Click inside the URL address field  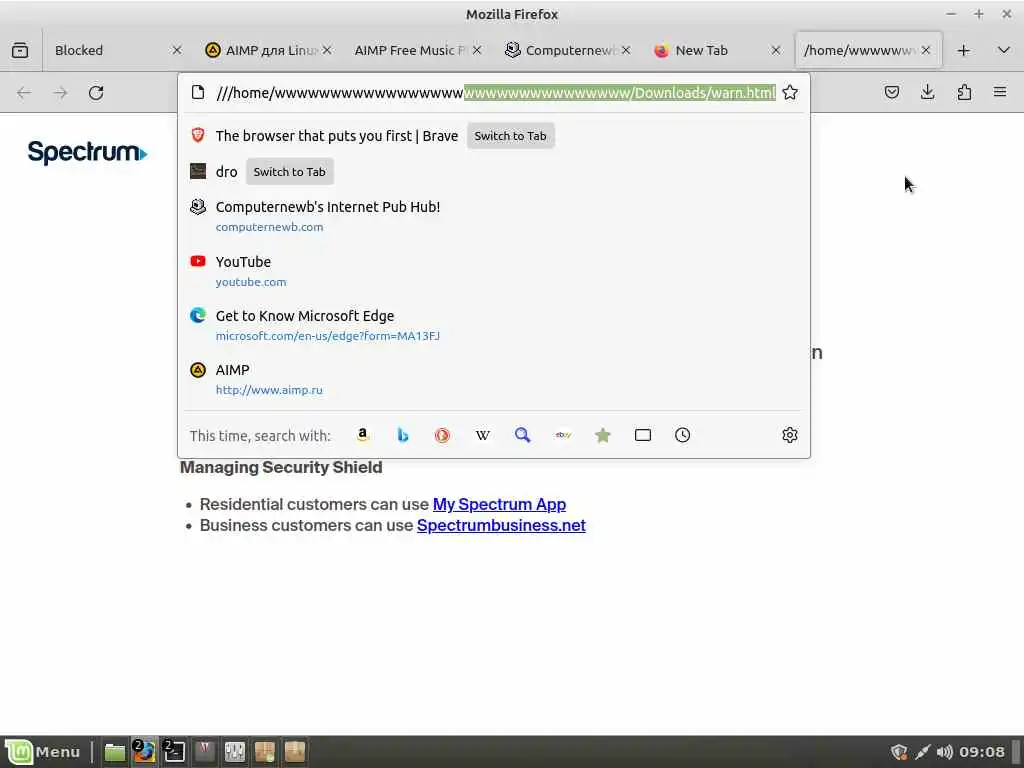[495, 93]
